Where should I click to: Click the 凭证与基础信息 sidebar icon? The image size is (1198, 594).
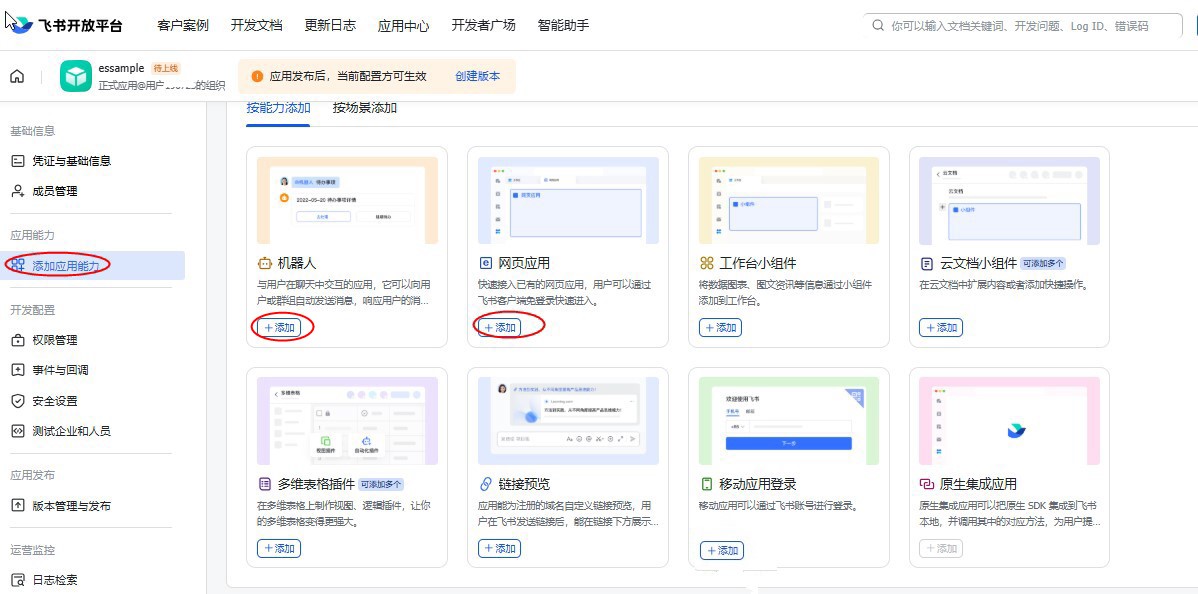pyautogui.click(x=17, y=161)
